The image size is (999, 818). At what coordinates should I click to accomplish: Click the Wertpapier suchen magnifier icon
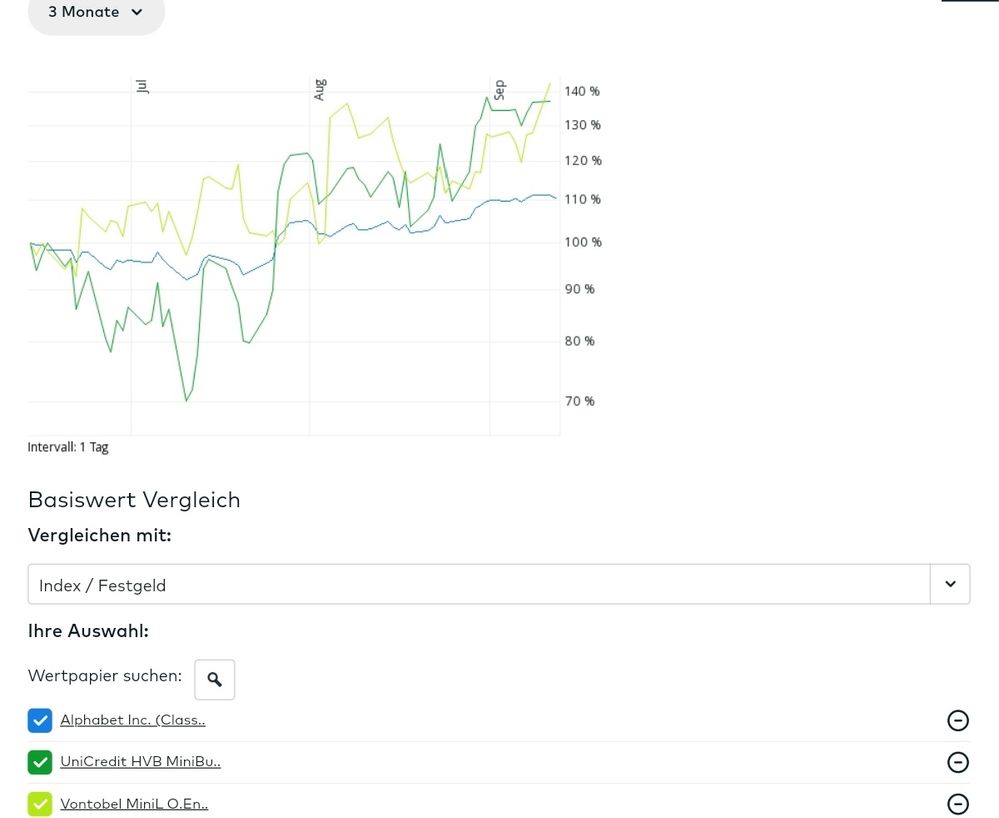click(214, 680)
